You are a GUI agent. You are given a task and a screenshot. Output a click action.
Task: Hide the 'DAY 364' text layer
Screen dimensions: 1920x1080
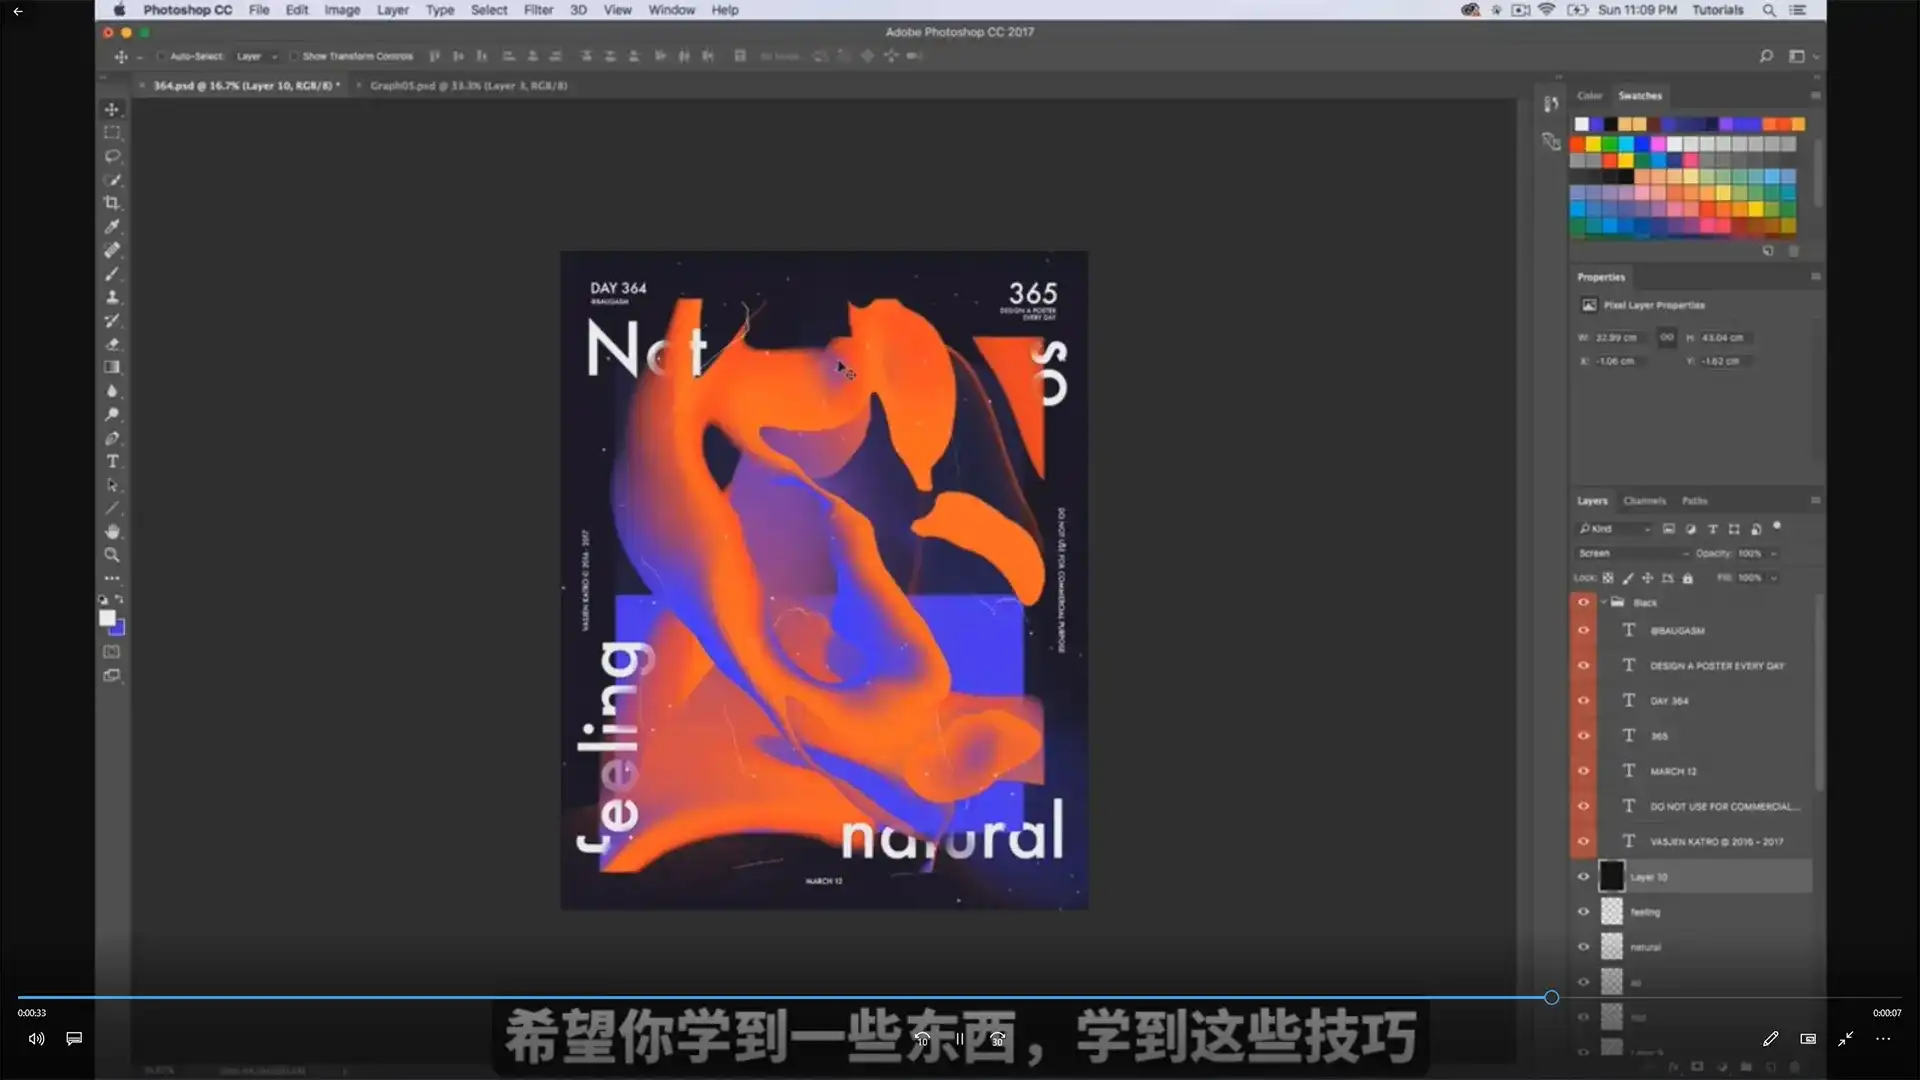pyautogui.click(x=1583, y=700)
